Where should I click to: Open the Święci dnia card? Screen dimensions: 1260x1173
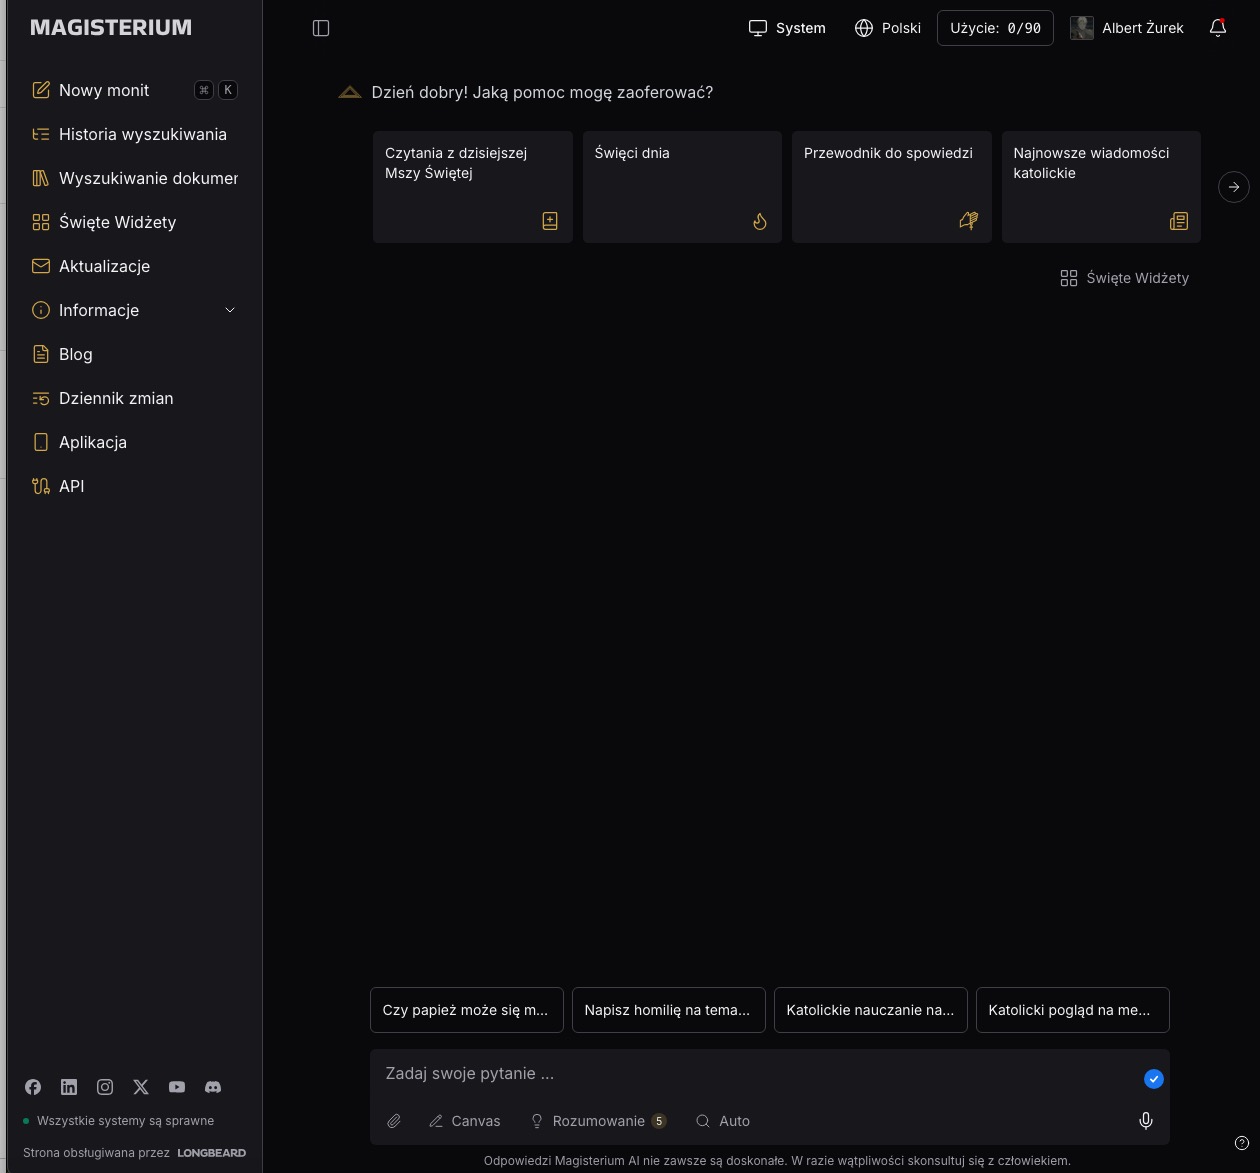682,187
